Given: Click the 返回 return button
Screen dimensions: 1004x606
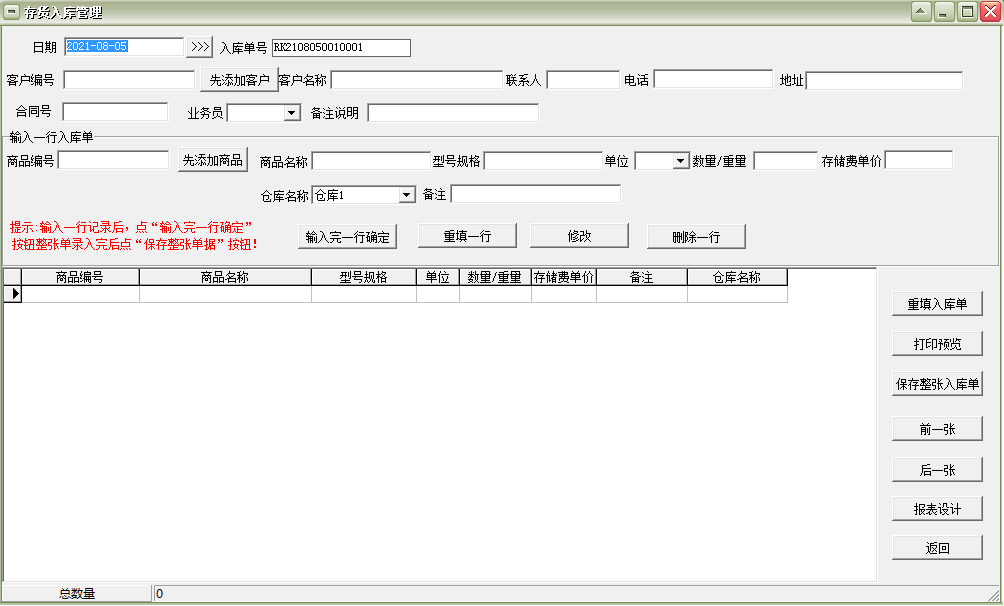Looking at the screenshot, I should tap(937, 547).
